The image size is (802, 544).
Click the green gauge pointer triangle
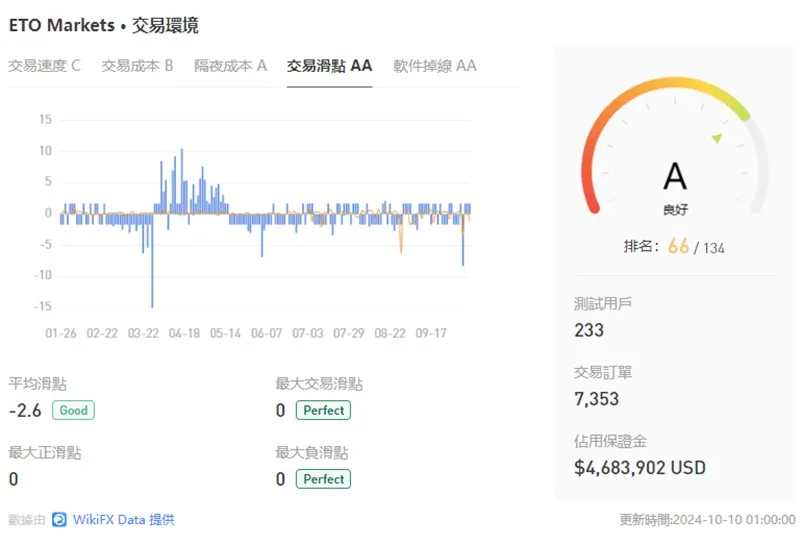pyautogui.click(x=717, y=138)
